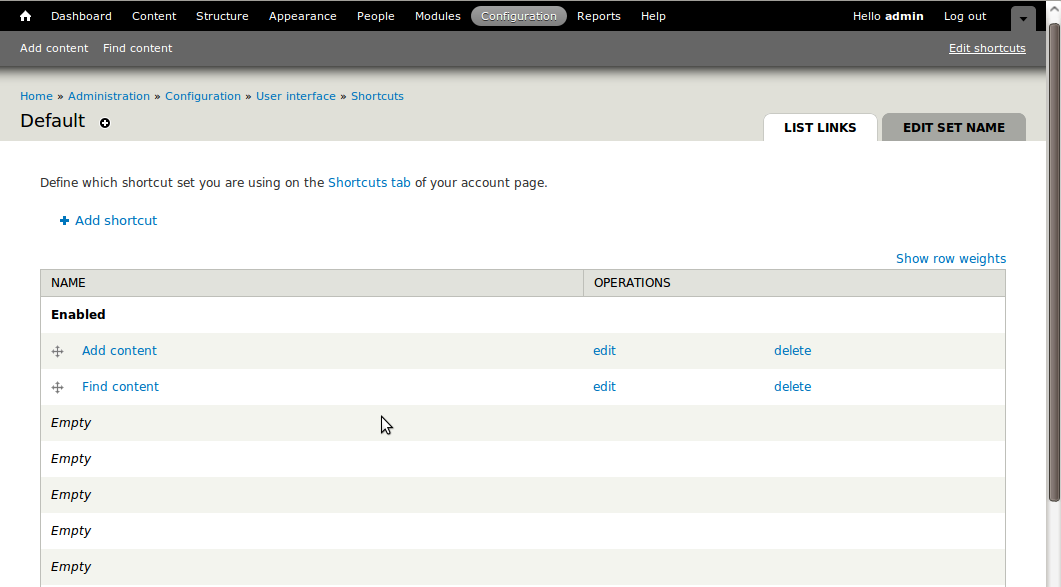
Task: Click the Edit shortcuts link
Action: 987,48
